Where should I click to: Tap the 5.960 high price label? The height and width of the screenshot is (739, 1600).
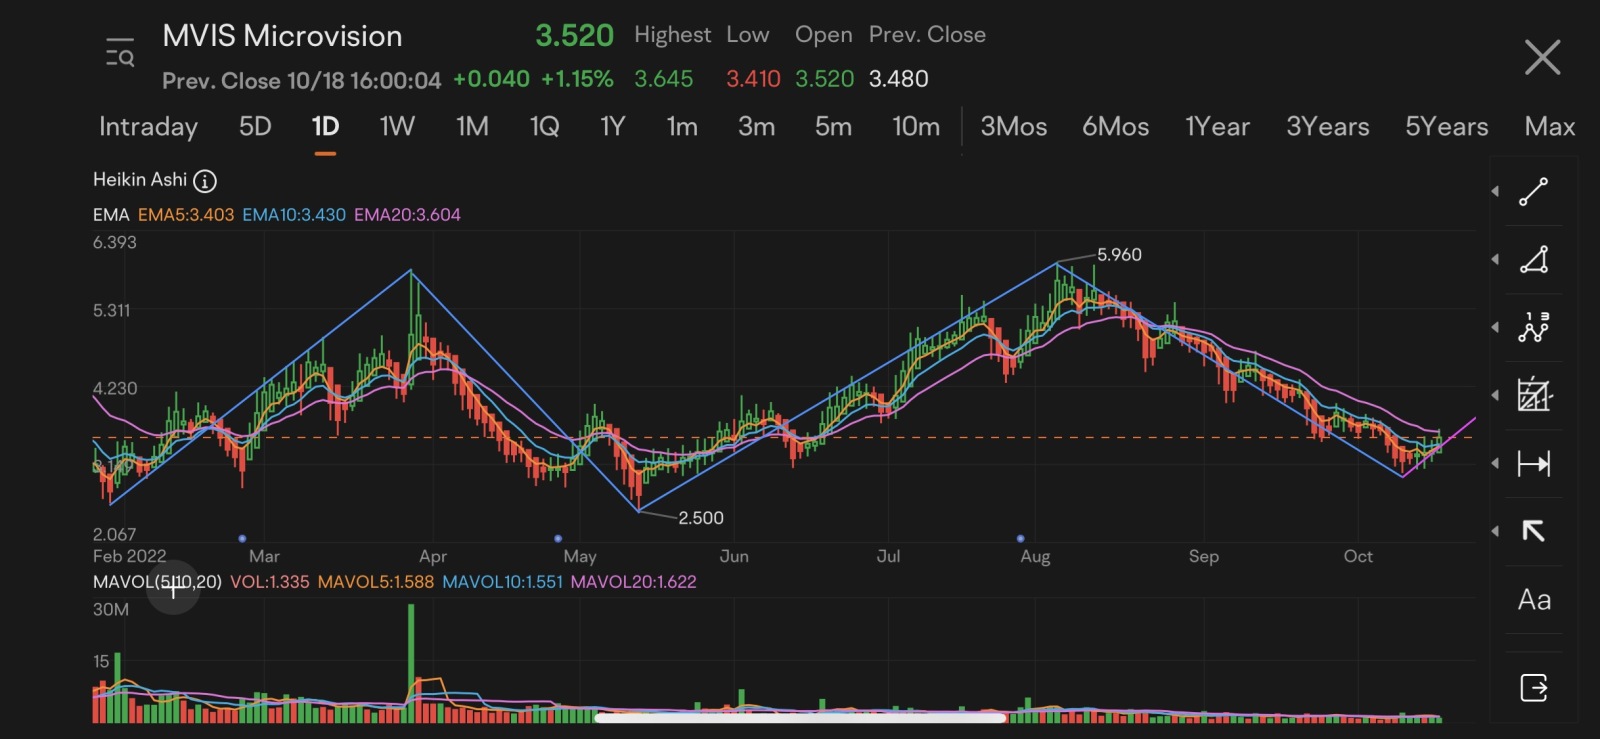tap(1119, 255)
